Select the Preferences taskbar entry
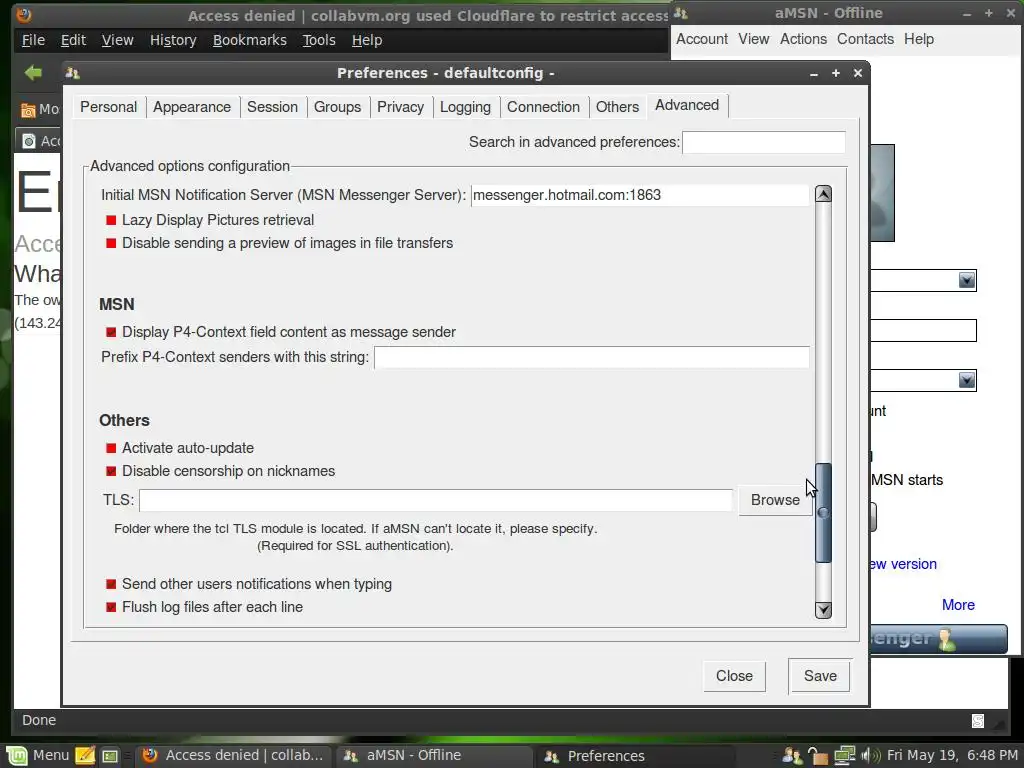Screen dimensions: 1024x768 pyautogui.click(x=637, y=756)
